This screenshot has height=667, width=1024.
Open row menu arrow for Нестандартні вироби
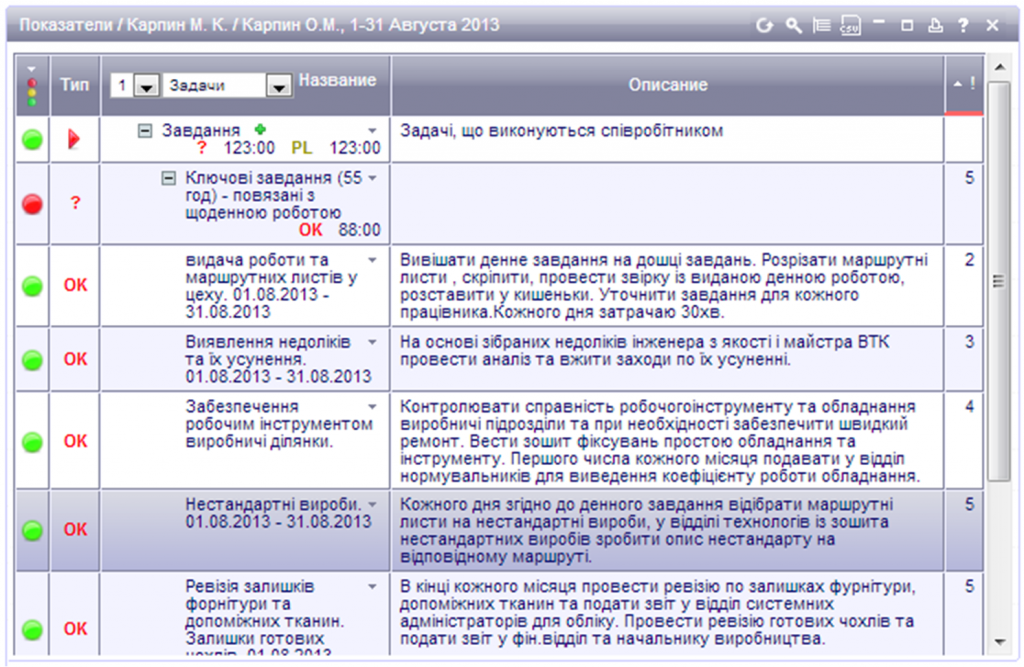[372, 504]
